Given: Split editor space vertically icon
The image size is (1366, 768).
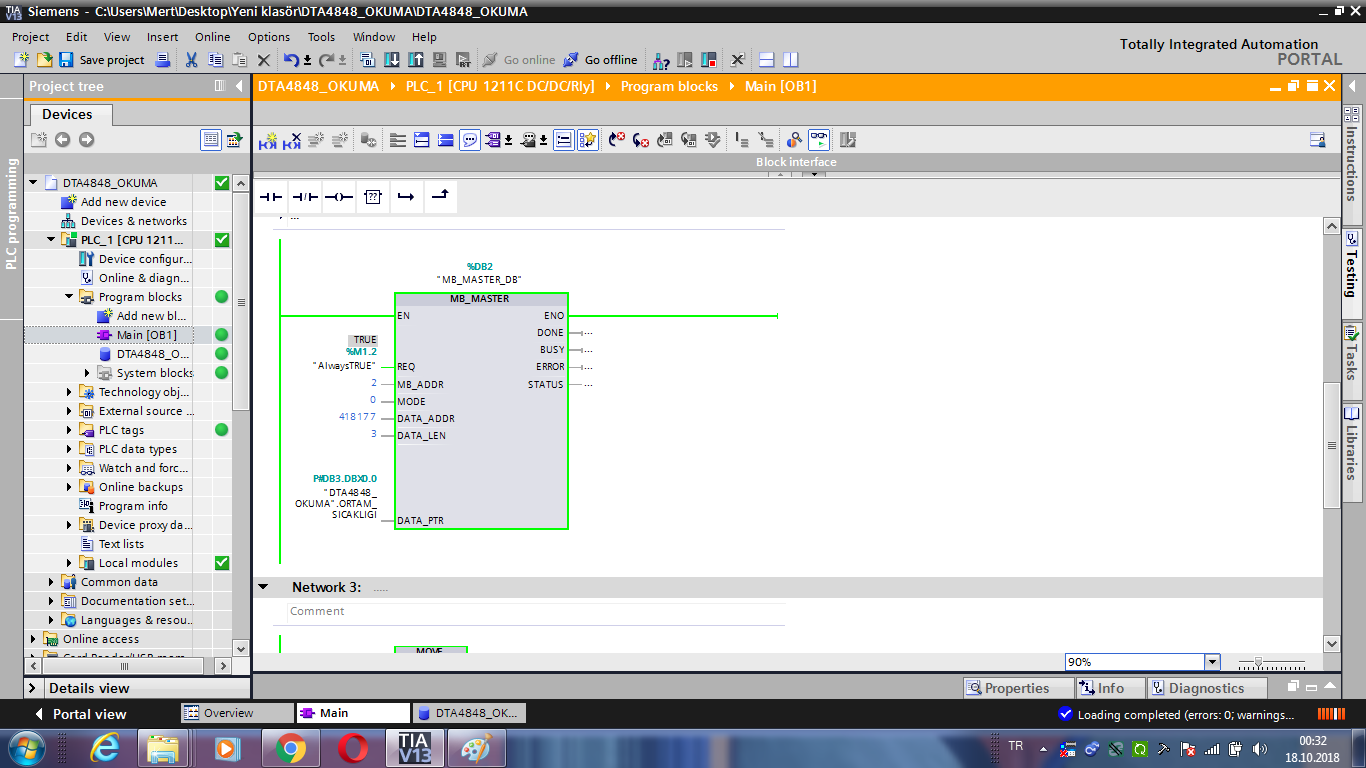Looking at the screenshot, I should [791, 60].
